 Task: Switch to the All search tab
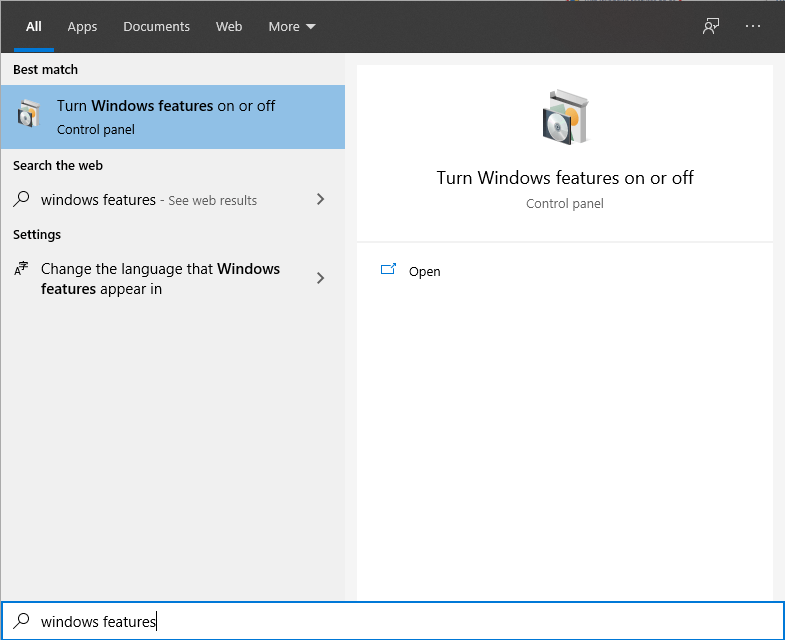click(34, 27)
